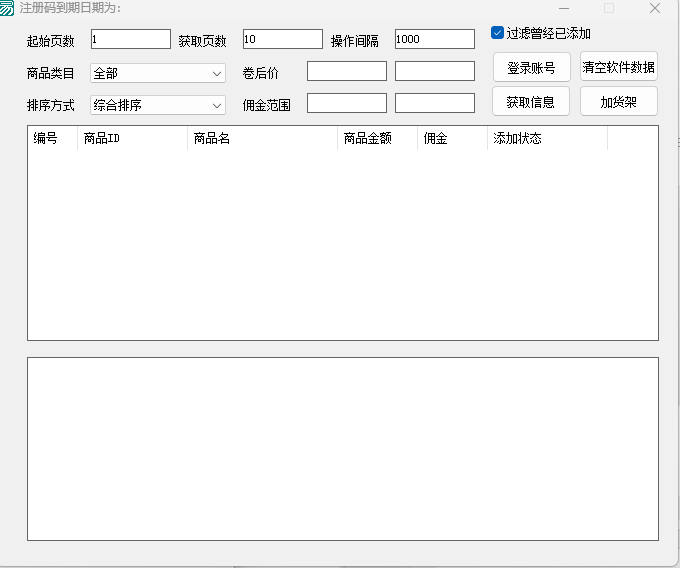Click inside the bottom log text area
680x568 pixels.
tap(342, 448)
